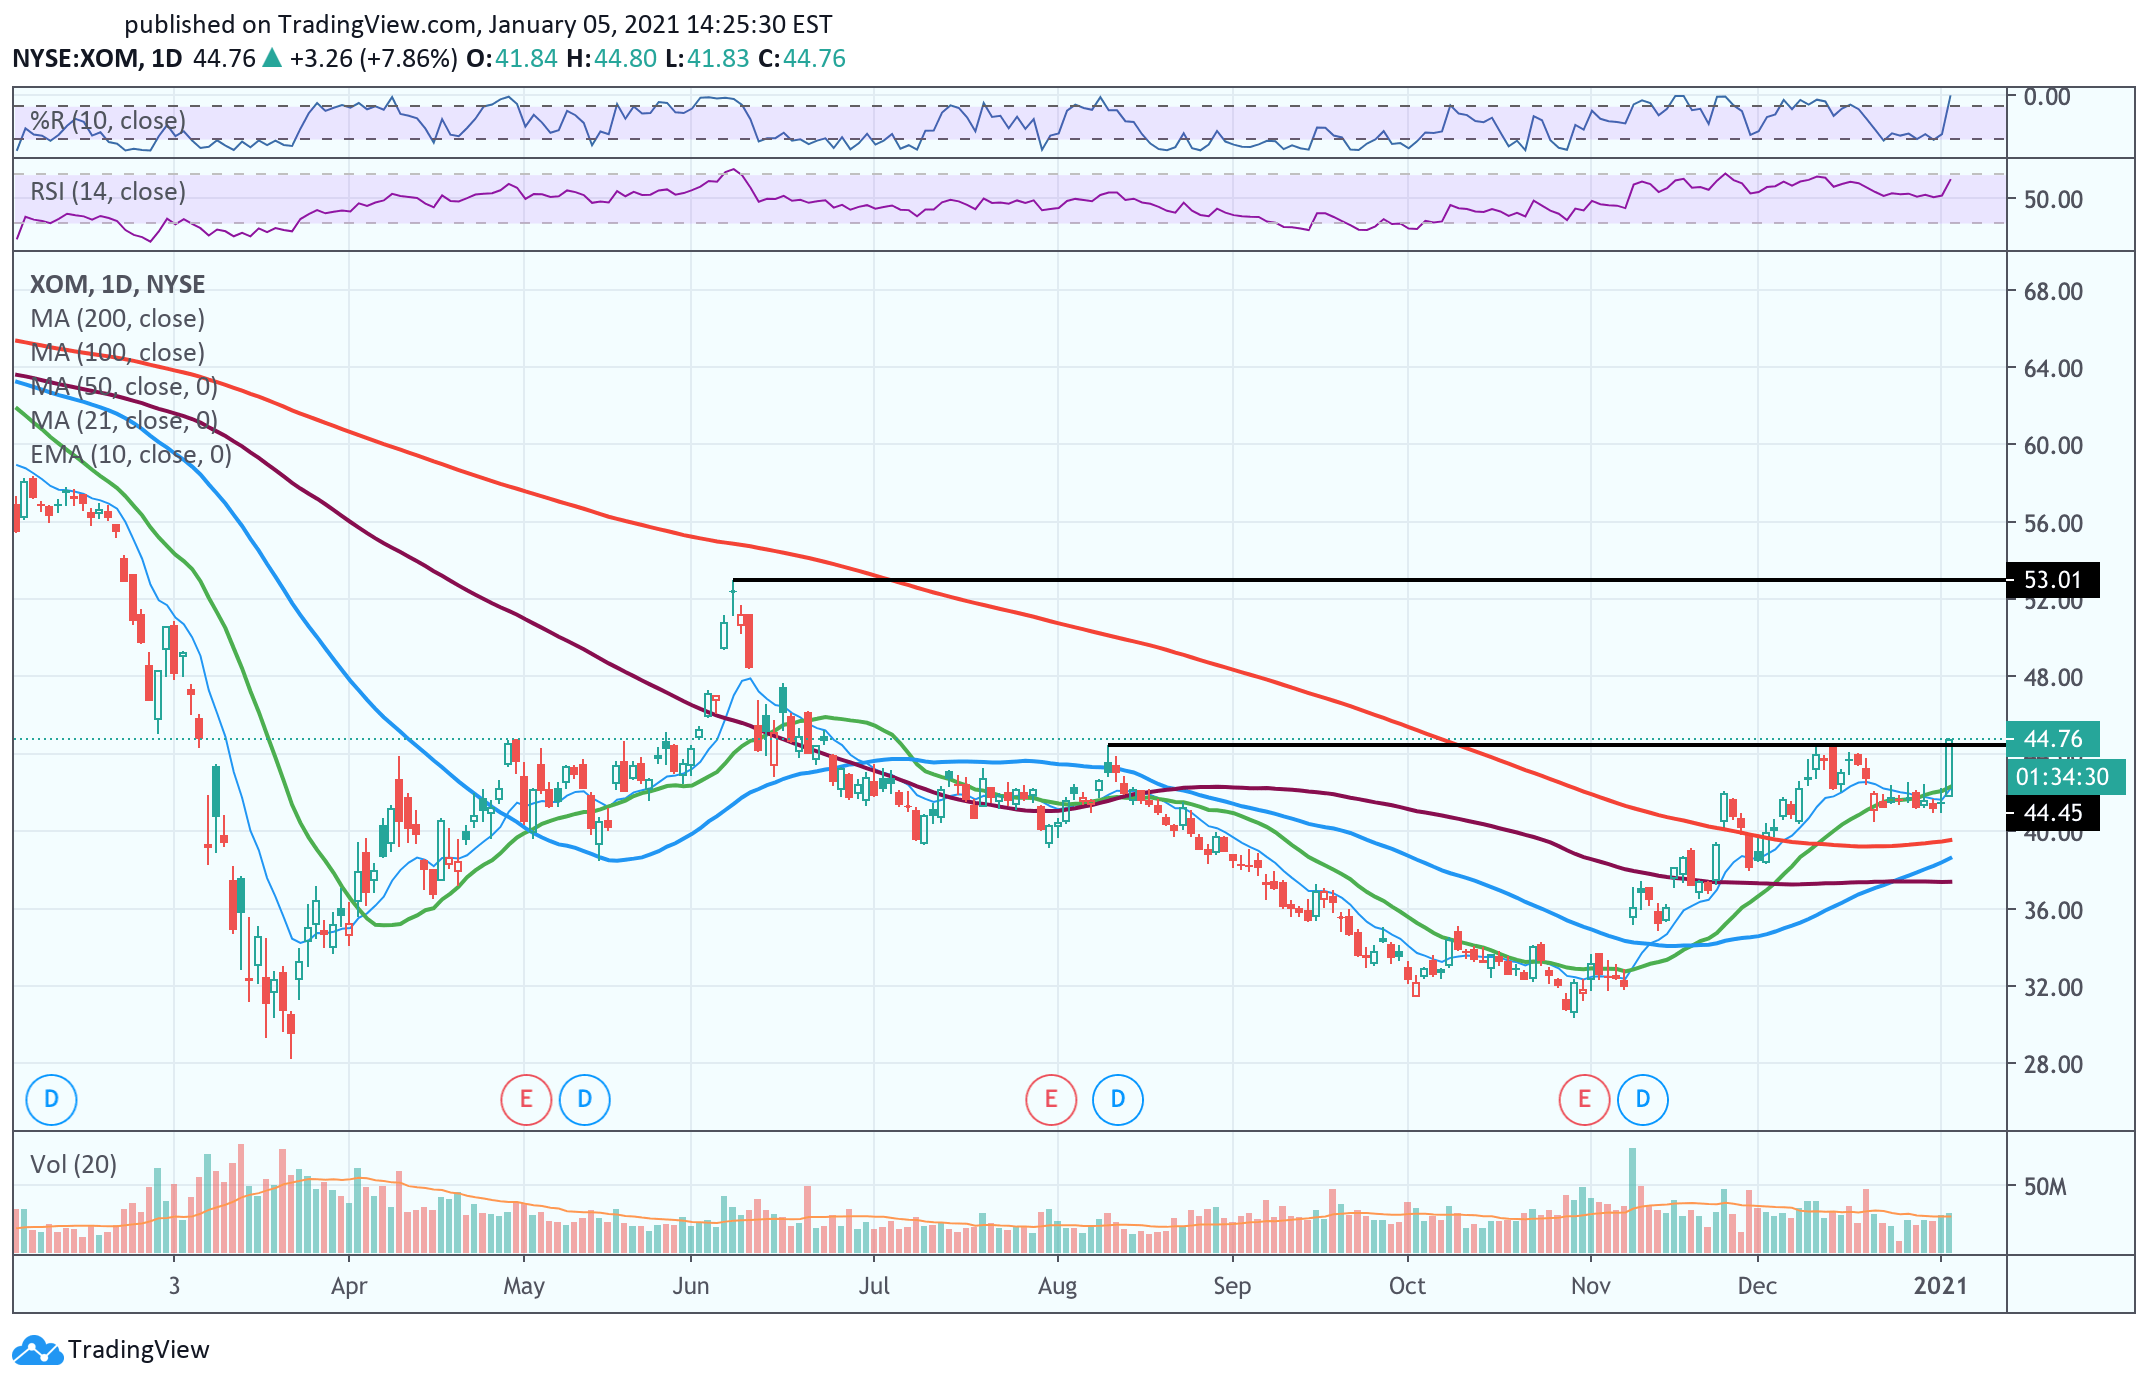2148x1386 pixels.
Task: Toggle the MA (200, close) overlay visibility
Action: click(116, 318)
